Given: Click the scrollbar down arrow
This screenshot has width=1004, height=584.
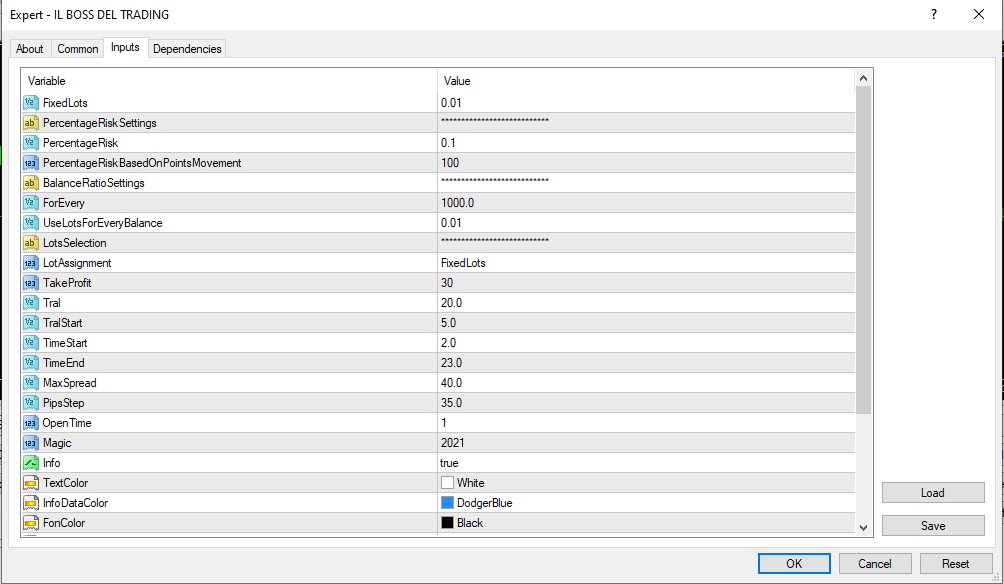Looking at the screenshot, I should pos(863,527).
